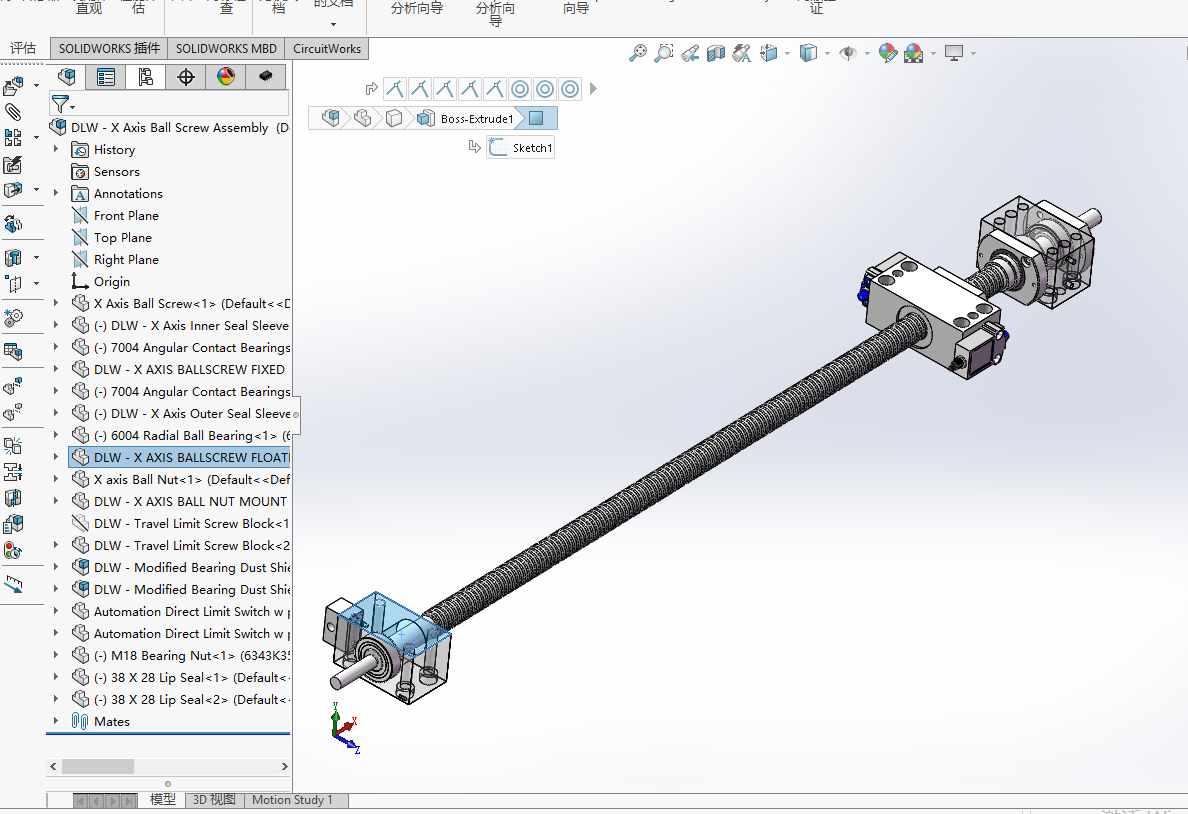
Task: Click Sketch1 in the selection breadcrumb
Action: click(x=531, y=148)
